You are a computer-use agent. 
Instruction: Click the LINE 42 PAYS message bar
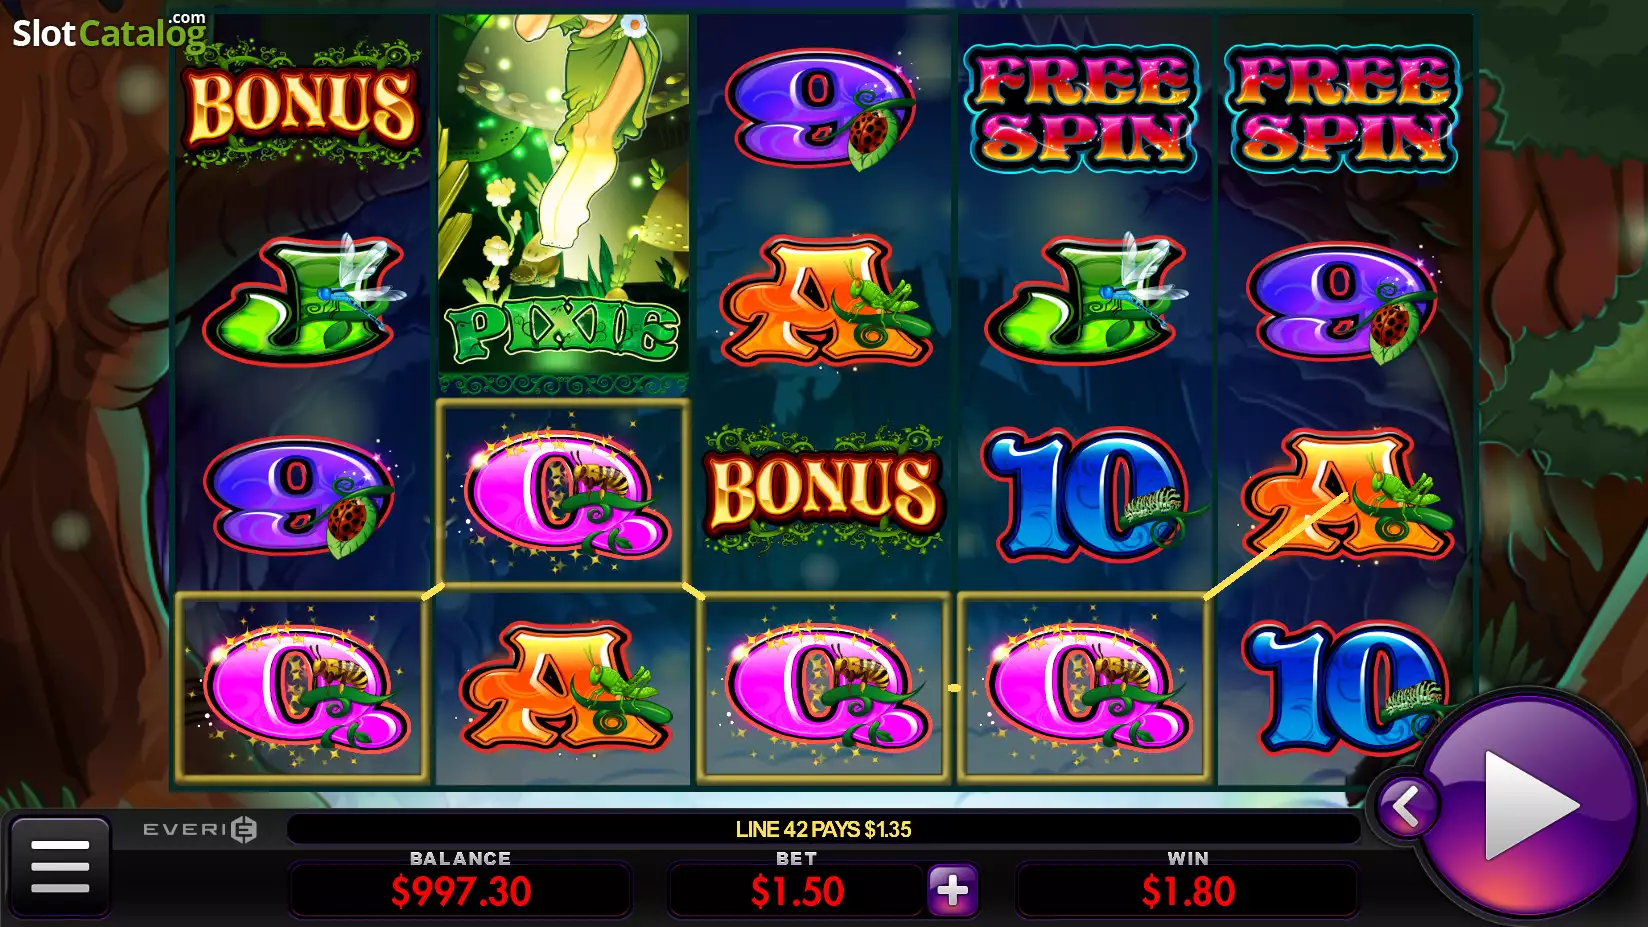(823, 829)
